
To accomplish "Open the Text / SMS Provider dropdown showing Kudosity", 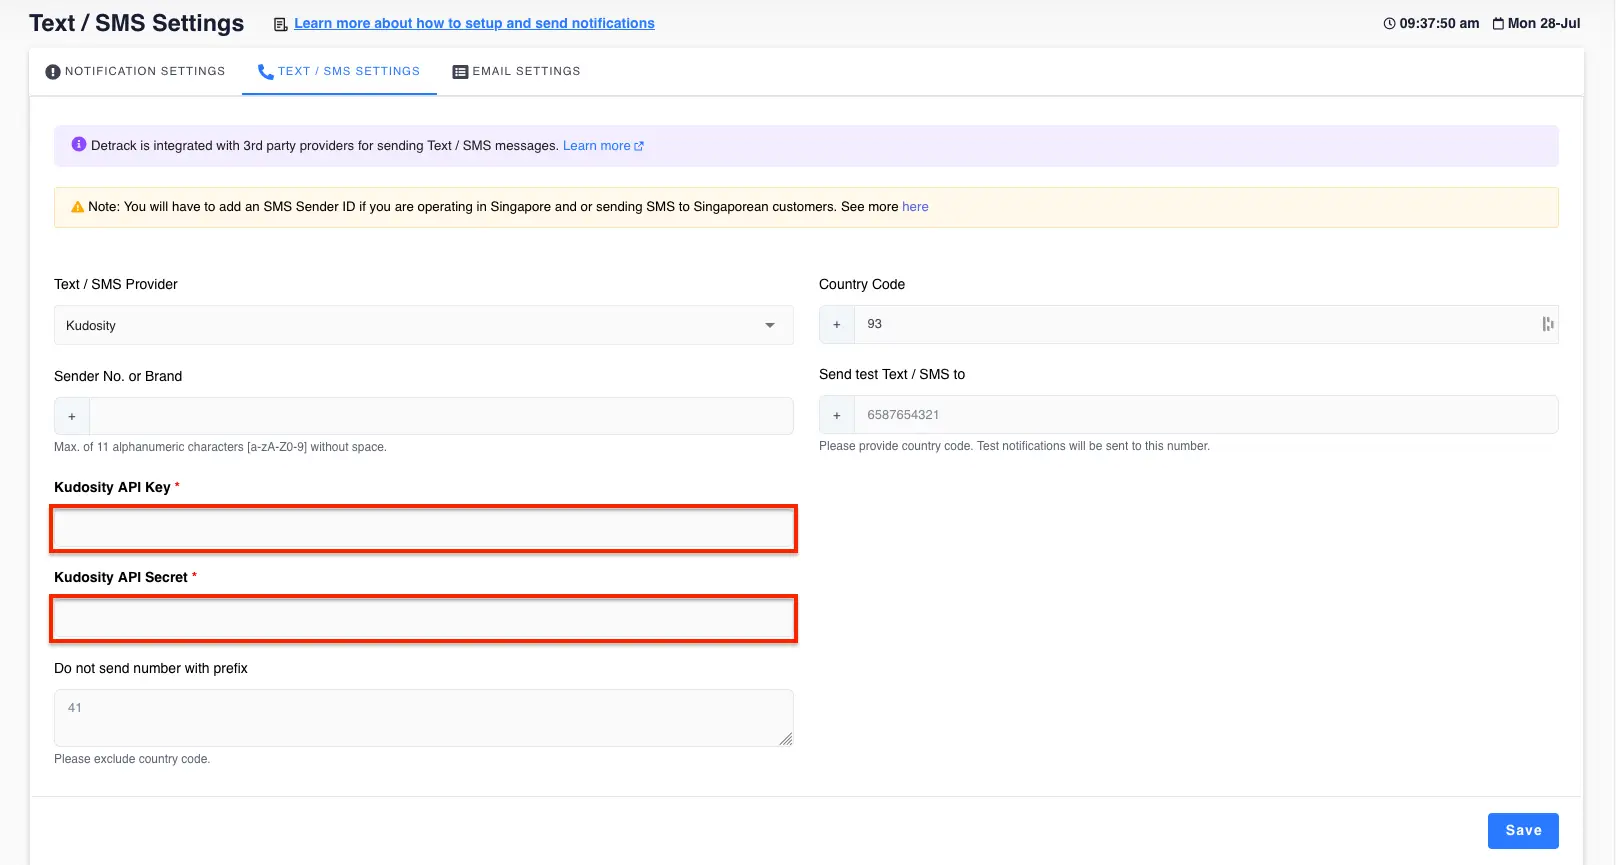I will [x=423, y=325].
